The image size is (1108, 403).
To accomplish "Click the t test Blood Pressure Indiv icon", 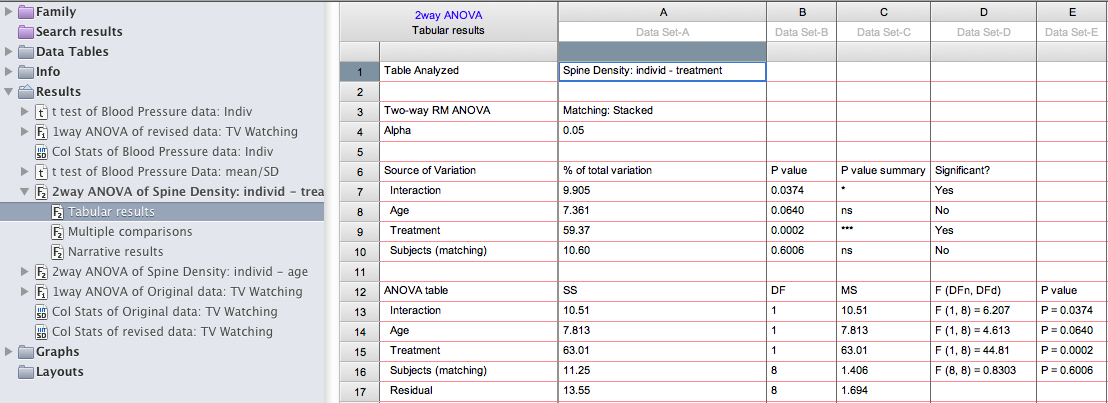I will tap(42, 112).
